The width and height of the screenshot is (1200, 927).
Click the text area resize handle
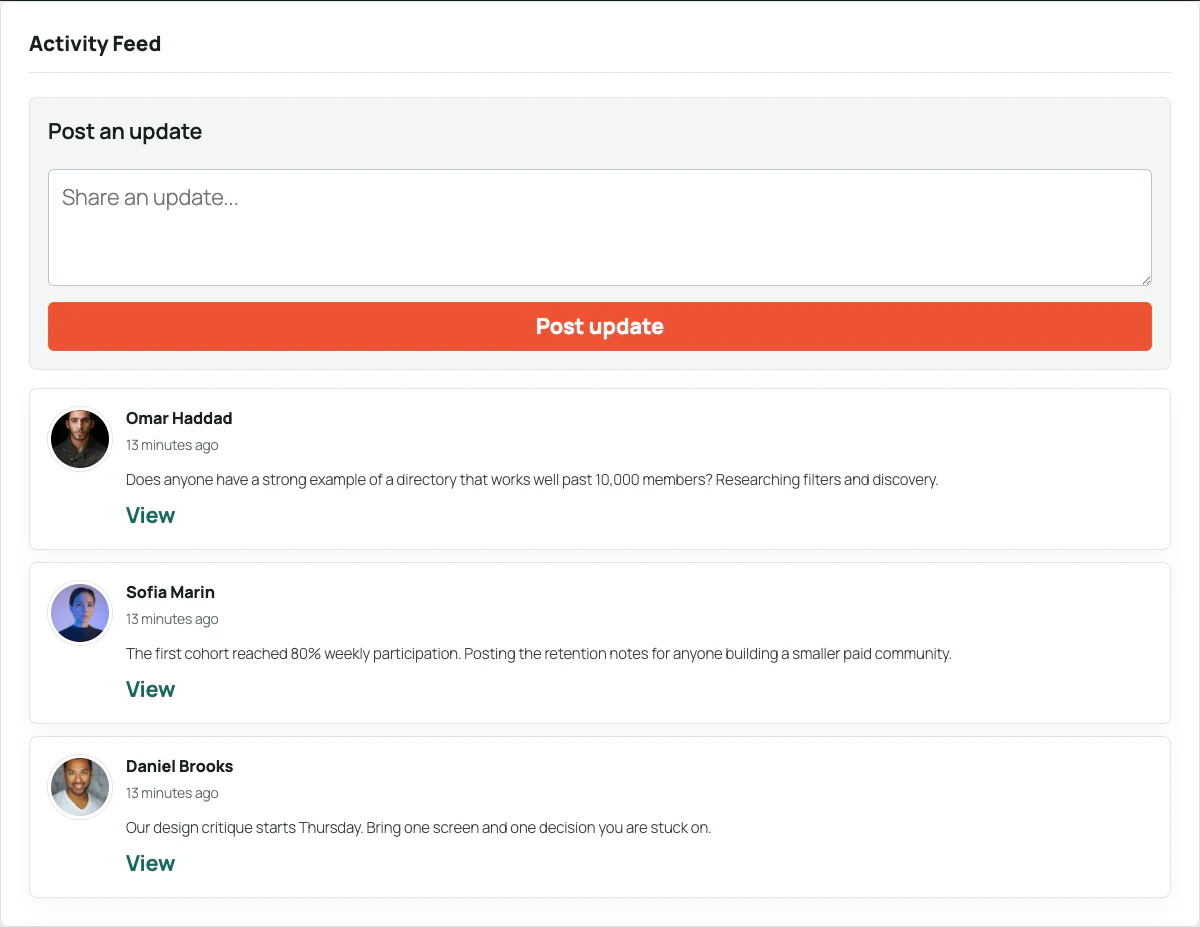point(1145,279)
